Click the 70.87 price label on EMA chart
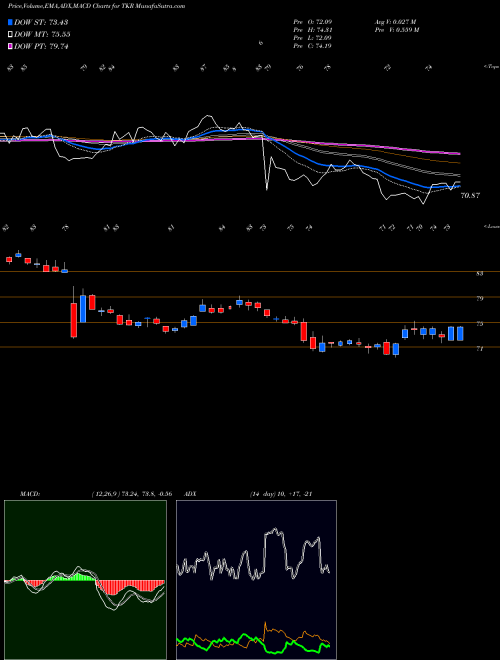This screenshot has height=660, width=500. pyautogui.click(x=470, y=196)
